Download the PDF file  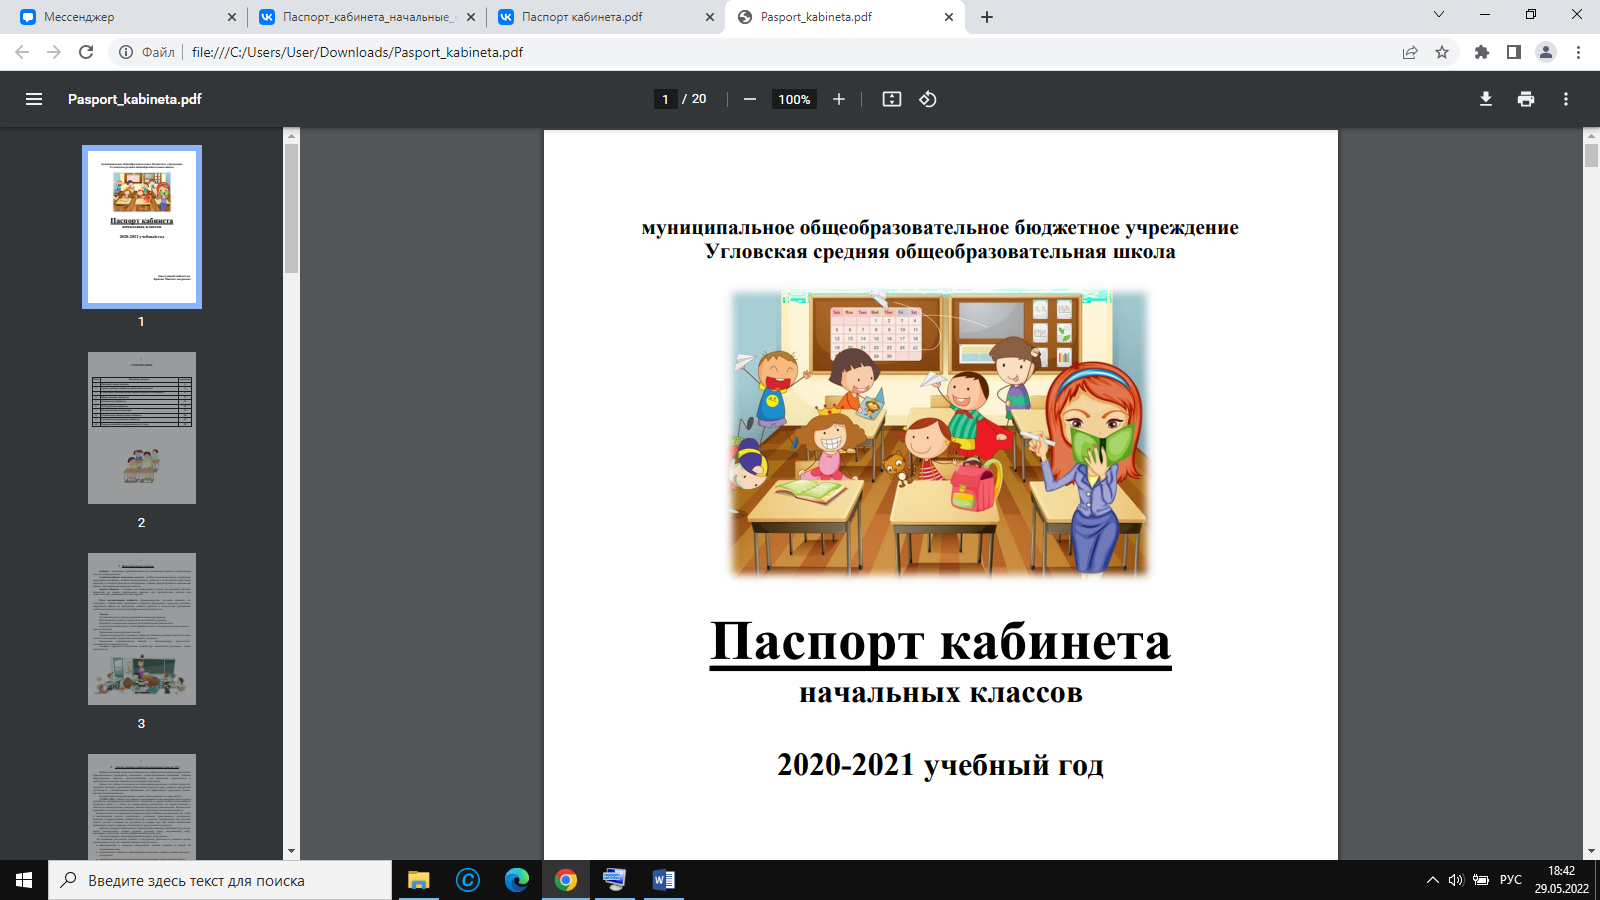1486,99
